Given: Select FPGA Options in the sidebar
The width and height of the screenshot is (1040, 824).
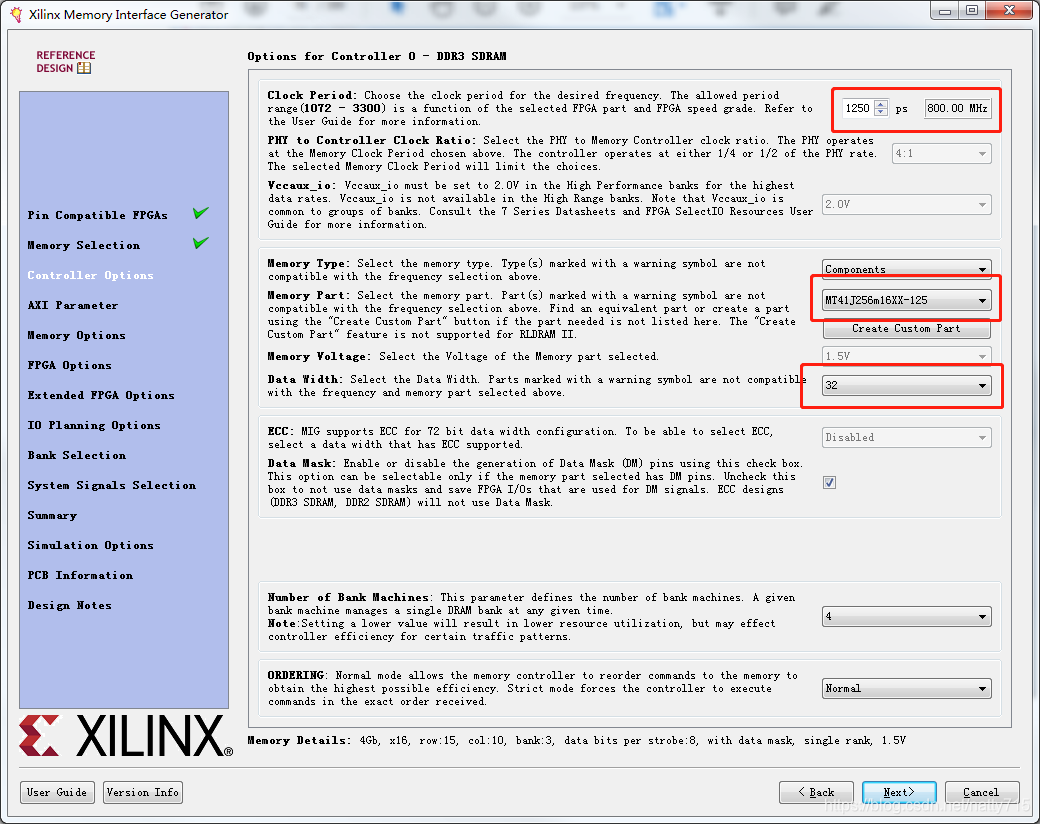Looking at the screenshot, I should click(70, 365).
